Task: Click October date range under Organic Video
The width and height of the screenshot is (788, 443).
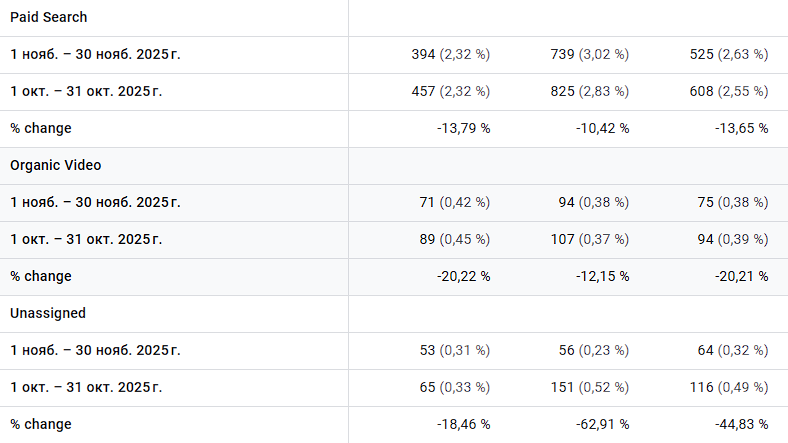Action: [x=86, y=239]
